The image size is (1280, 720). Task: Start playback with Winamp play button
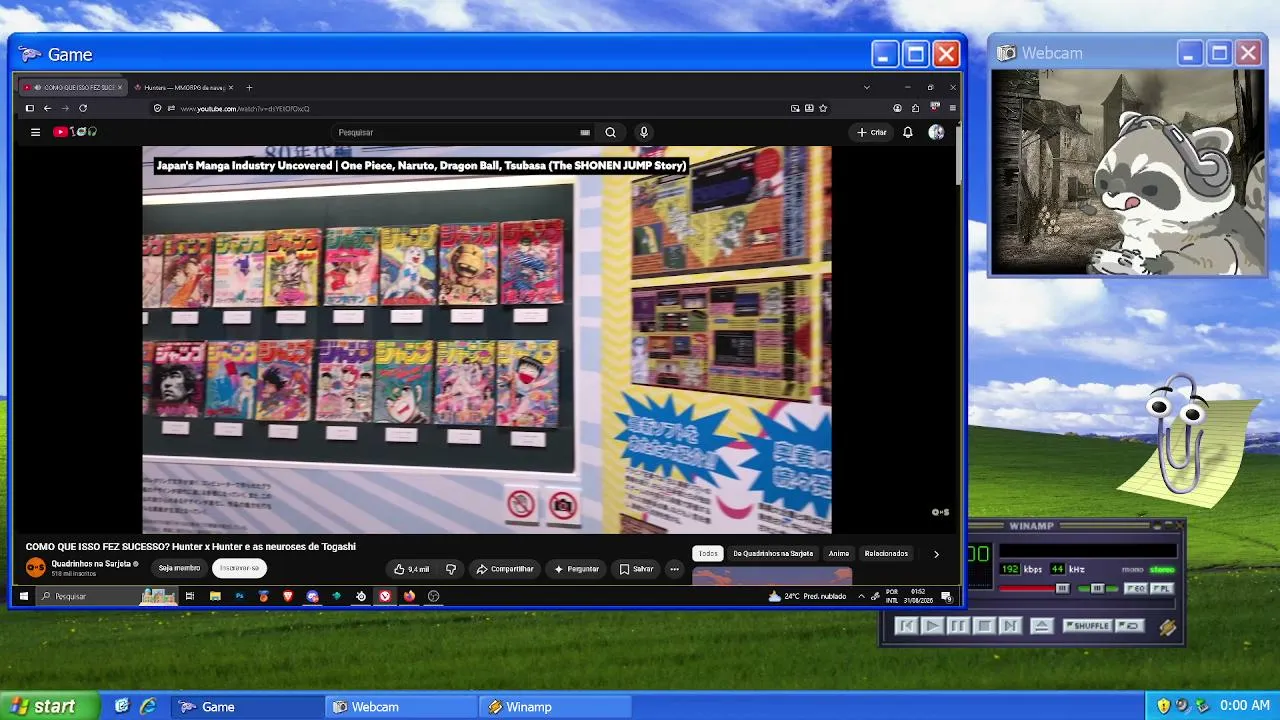click(932, 626)
